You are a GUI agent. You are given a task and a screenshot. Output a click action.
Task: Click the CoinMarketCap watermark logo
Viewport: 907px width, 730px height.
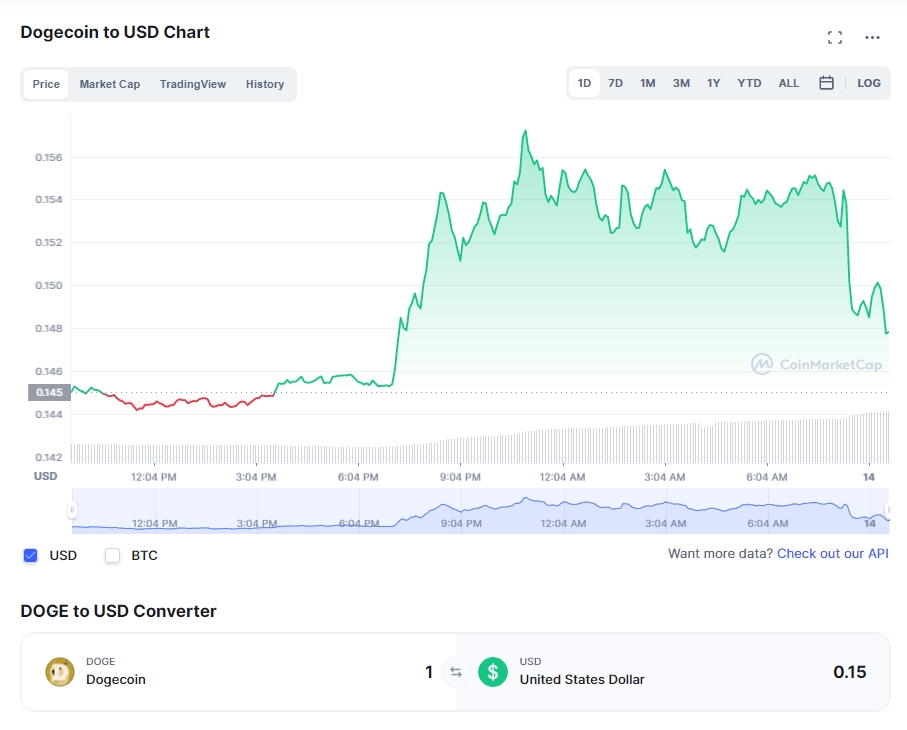(x=817, y=364)
